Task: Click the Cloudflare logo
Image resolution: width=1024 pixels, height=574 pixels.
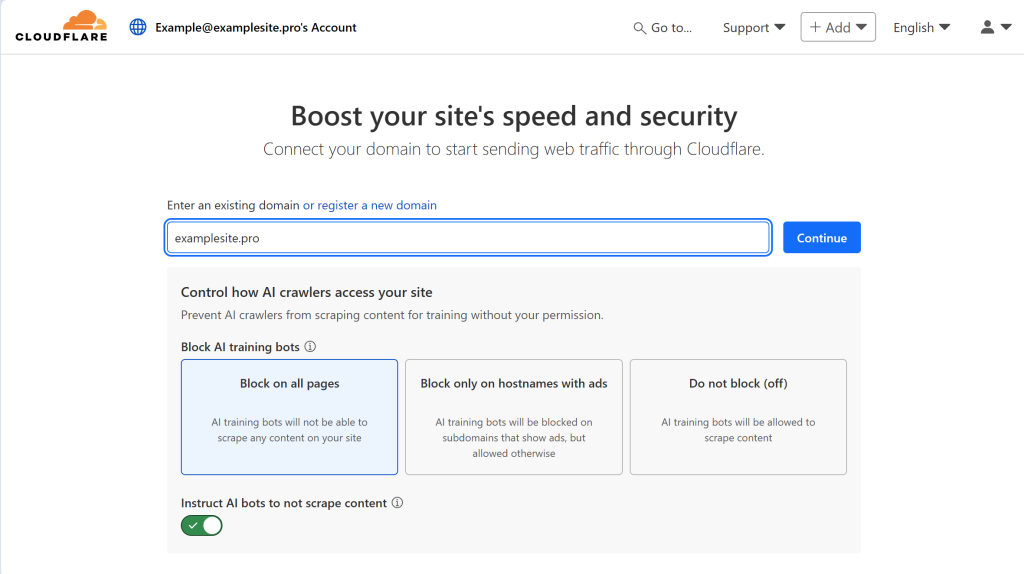Action: click(x=61, y=26)
